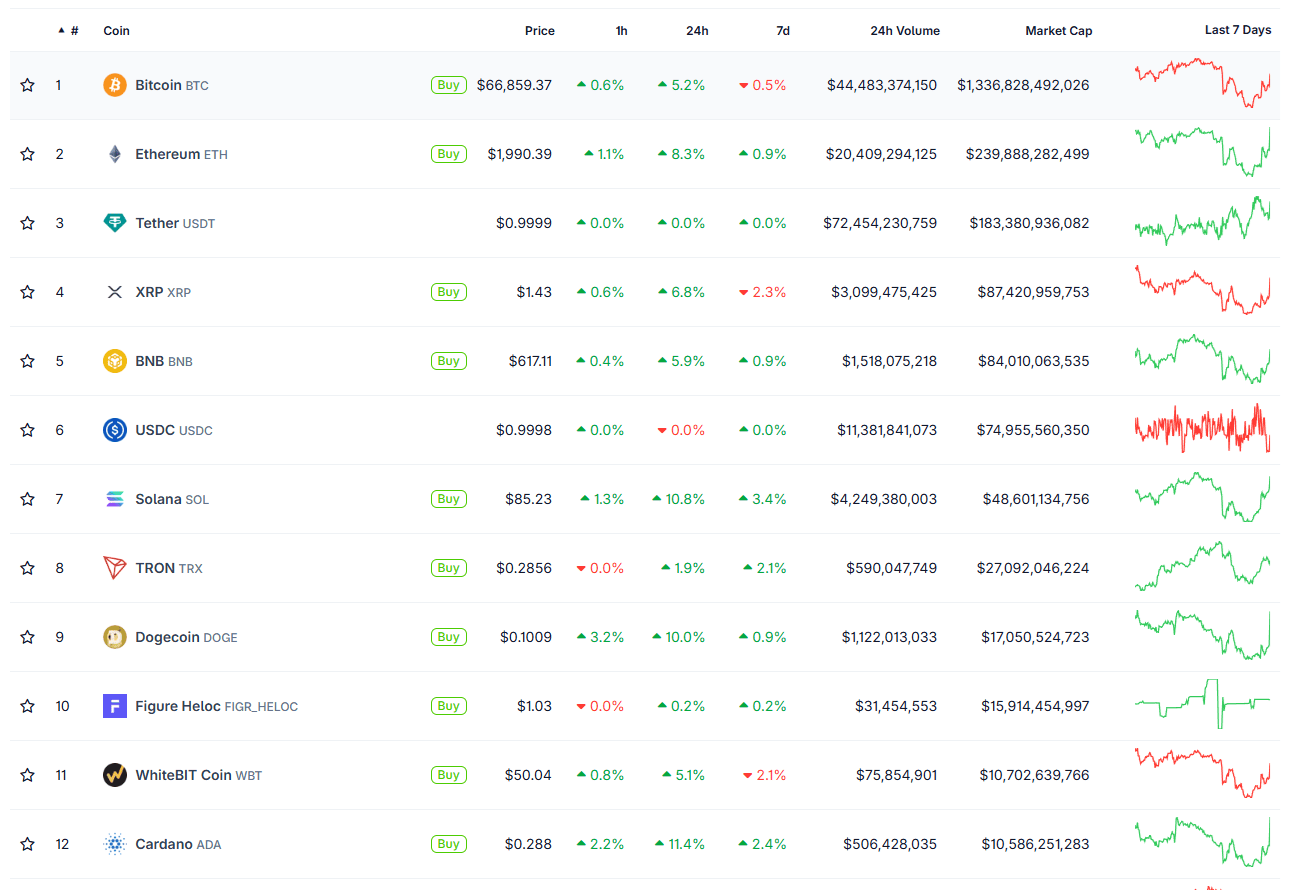Click the Dogecoin DOGE logo
The image size is (1301, 890).
[x=113, y=637]
